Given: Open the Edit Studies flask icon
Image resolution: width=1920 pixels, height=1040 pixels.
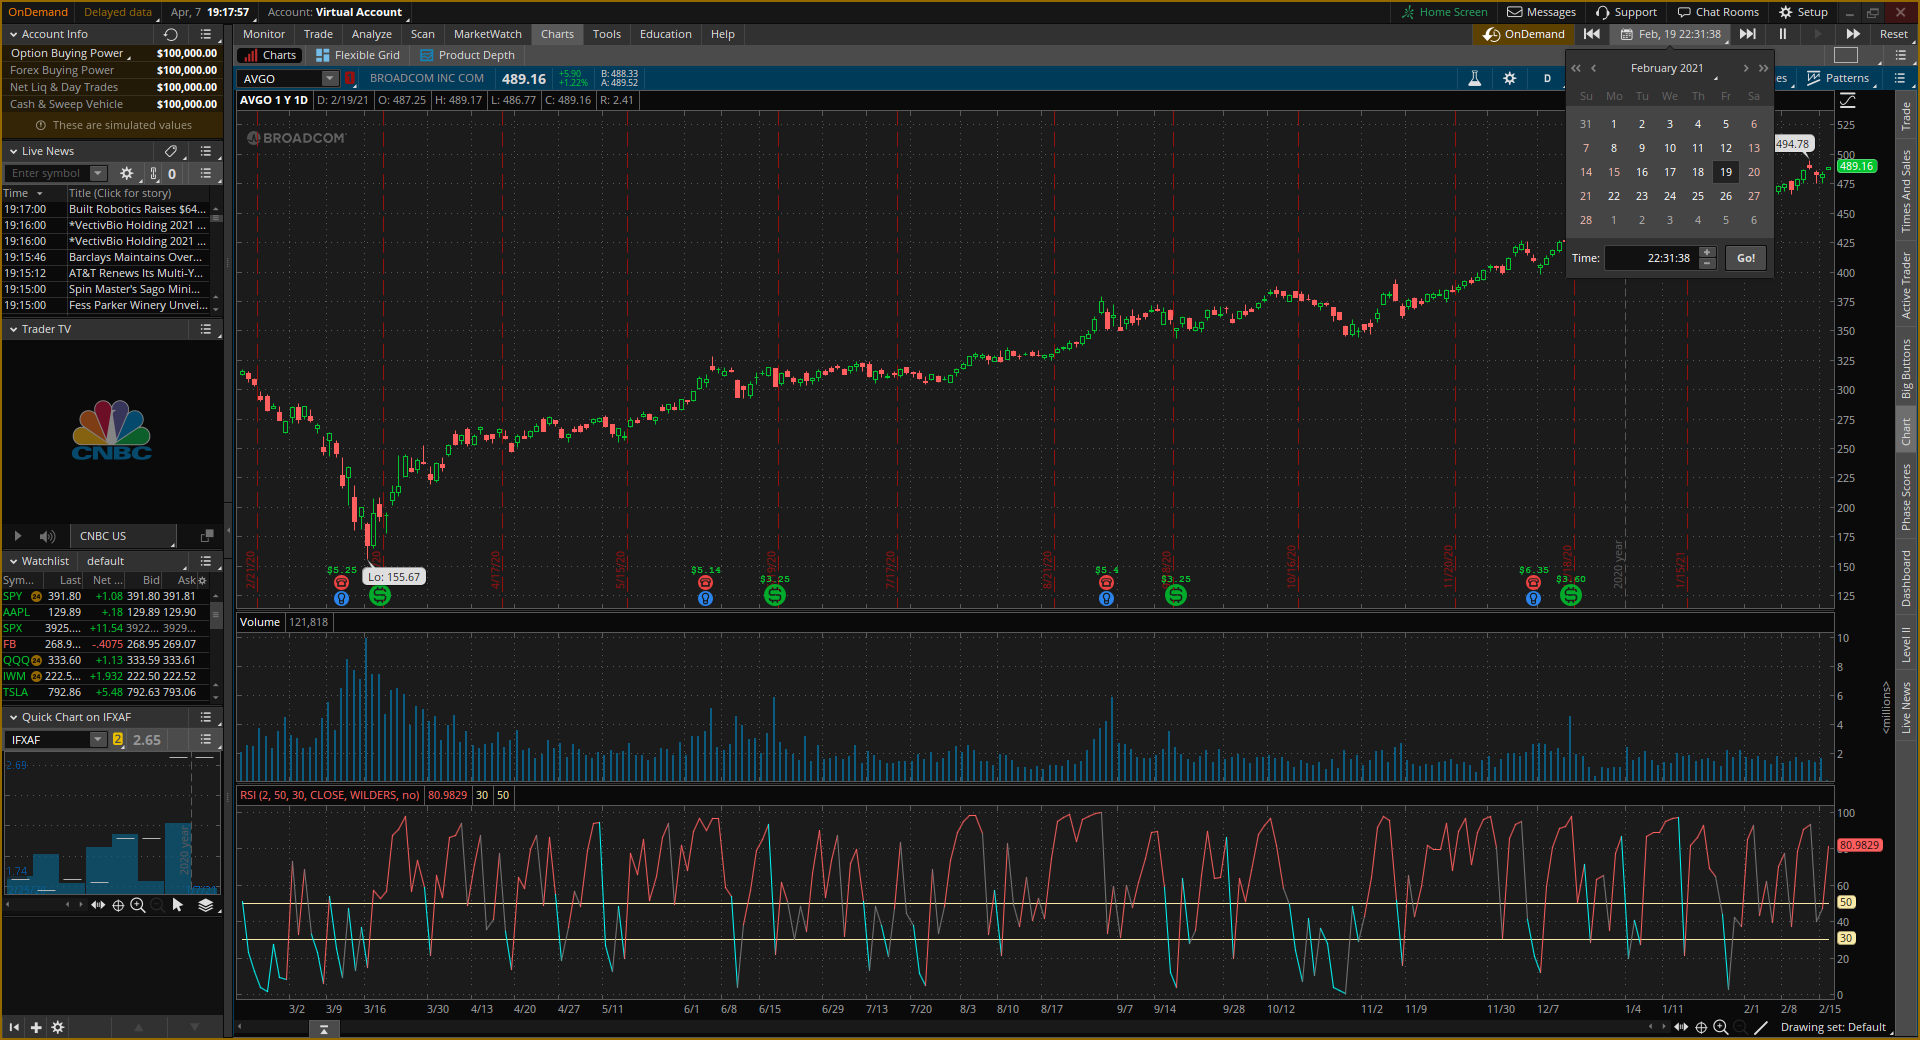Looking at the screenshot, I should [x=1474, y=78].
